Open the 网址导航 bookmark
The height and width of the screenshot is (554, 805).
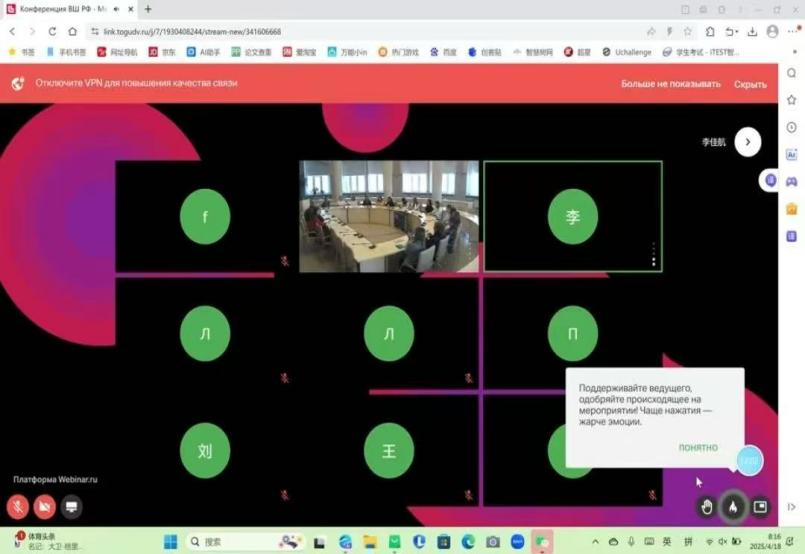[117, 52]
